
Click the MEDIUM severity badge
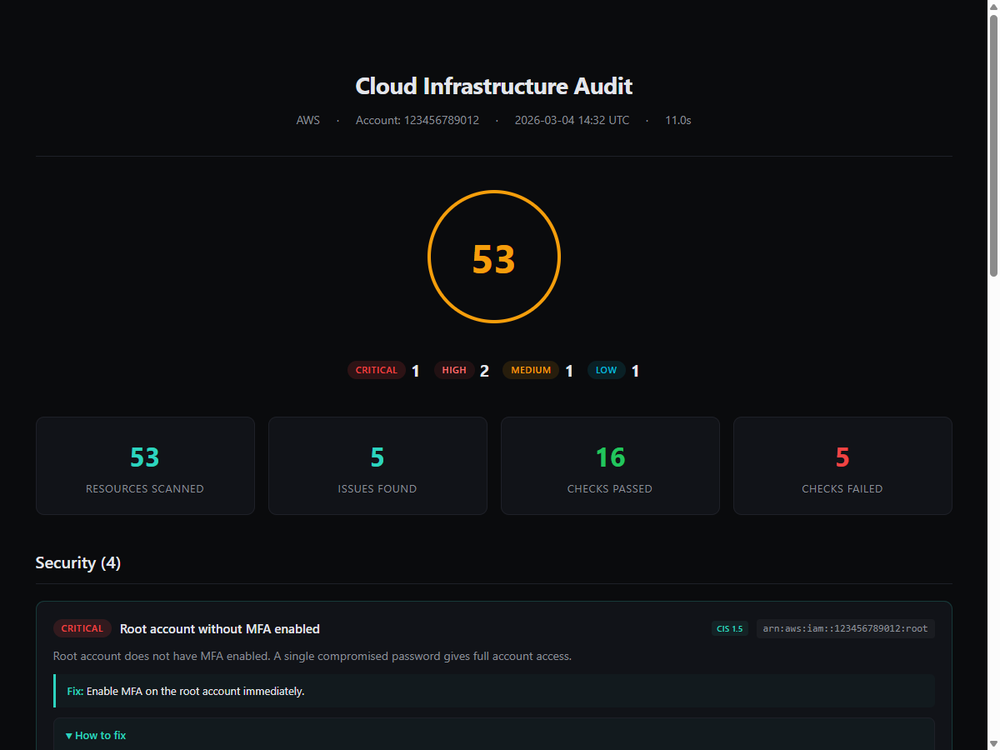point(530,370)
